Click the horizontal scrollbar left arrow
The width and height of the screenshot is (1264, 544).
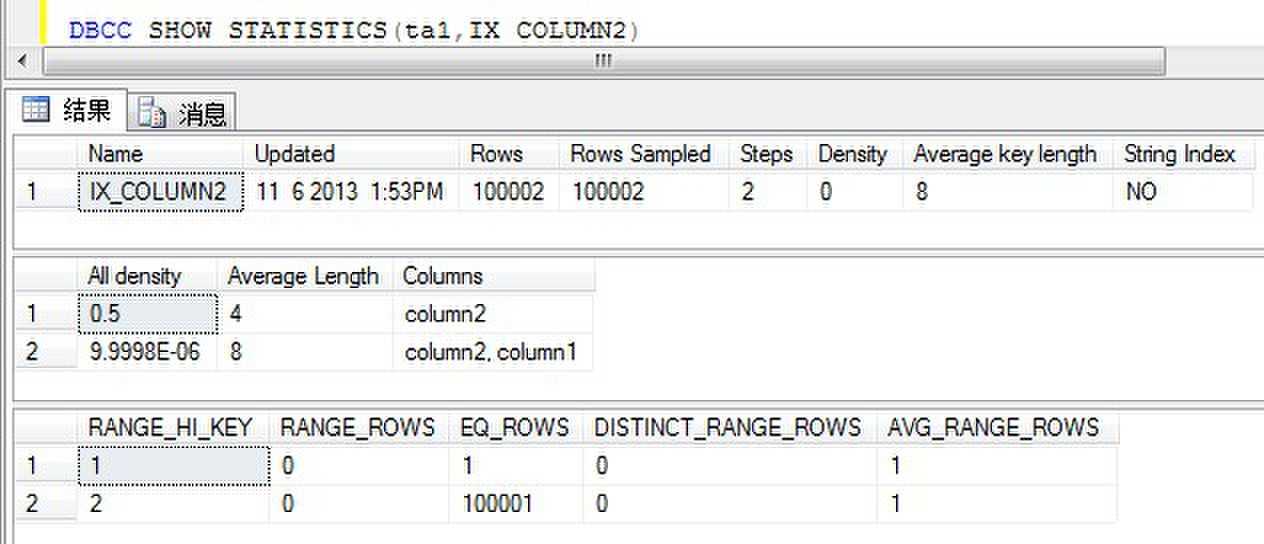coord(22,62)
